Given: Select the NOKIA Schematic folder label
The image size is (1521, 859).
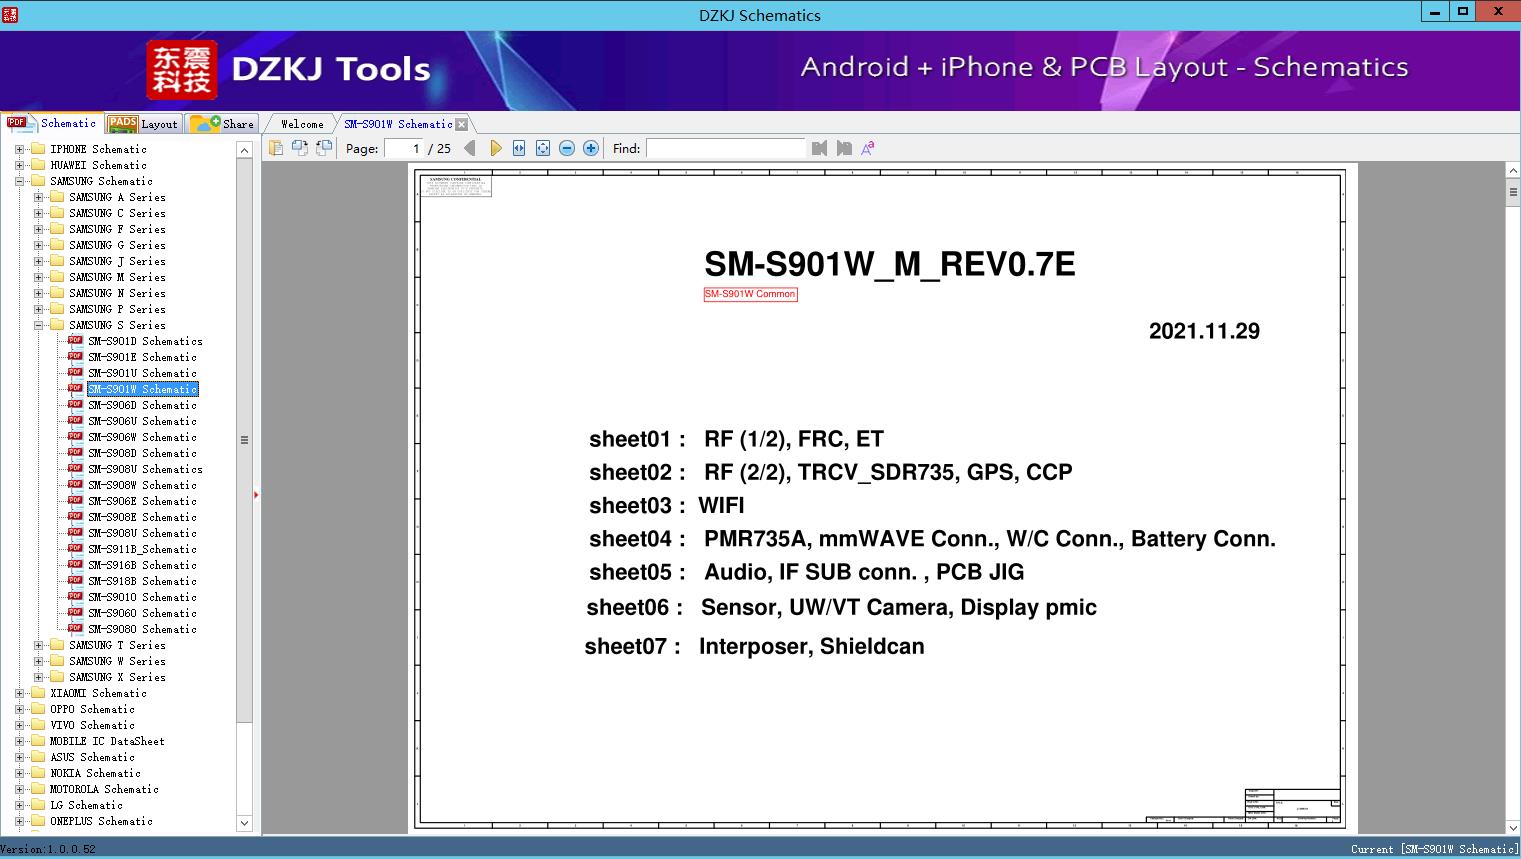Looking at the screenshot, I should point(95,773).
